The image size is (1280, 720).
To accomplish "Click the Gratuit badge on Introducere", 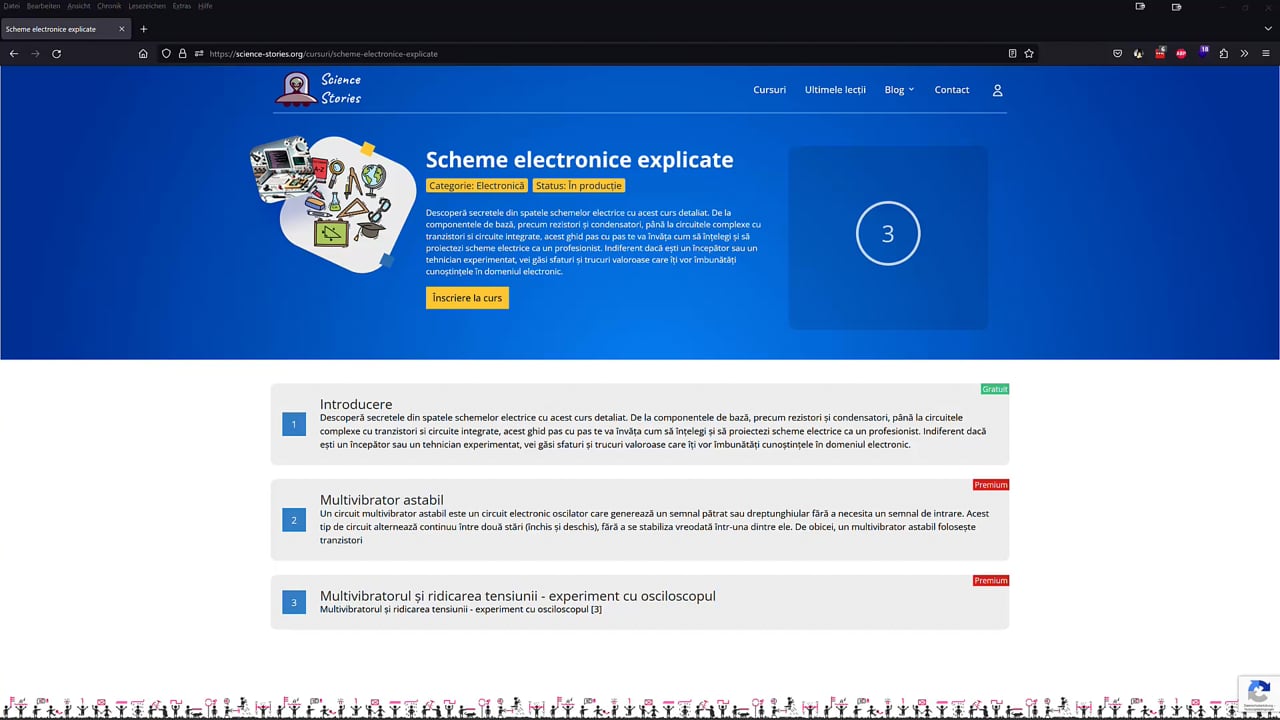I will point(995,389).
